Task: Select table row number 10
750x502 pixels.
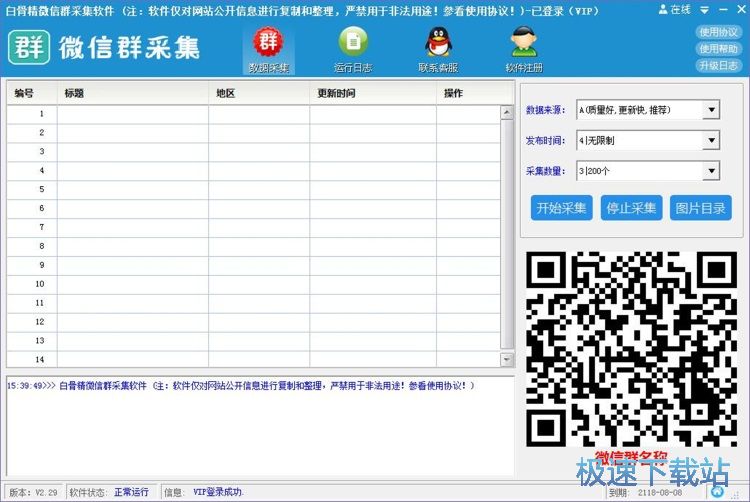Action: point(254,284)
